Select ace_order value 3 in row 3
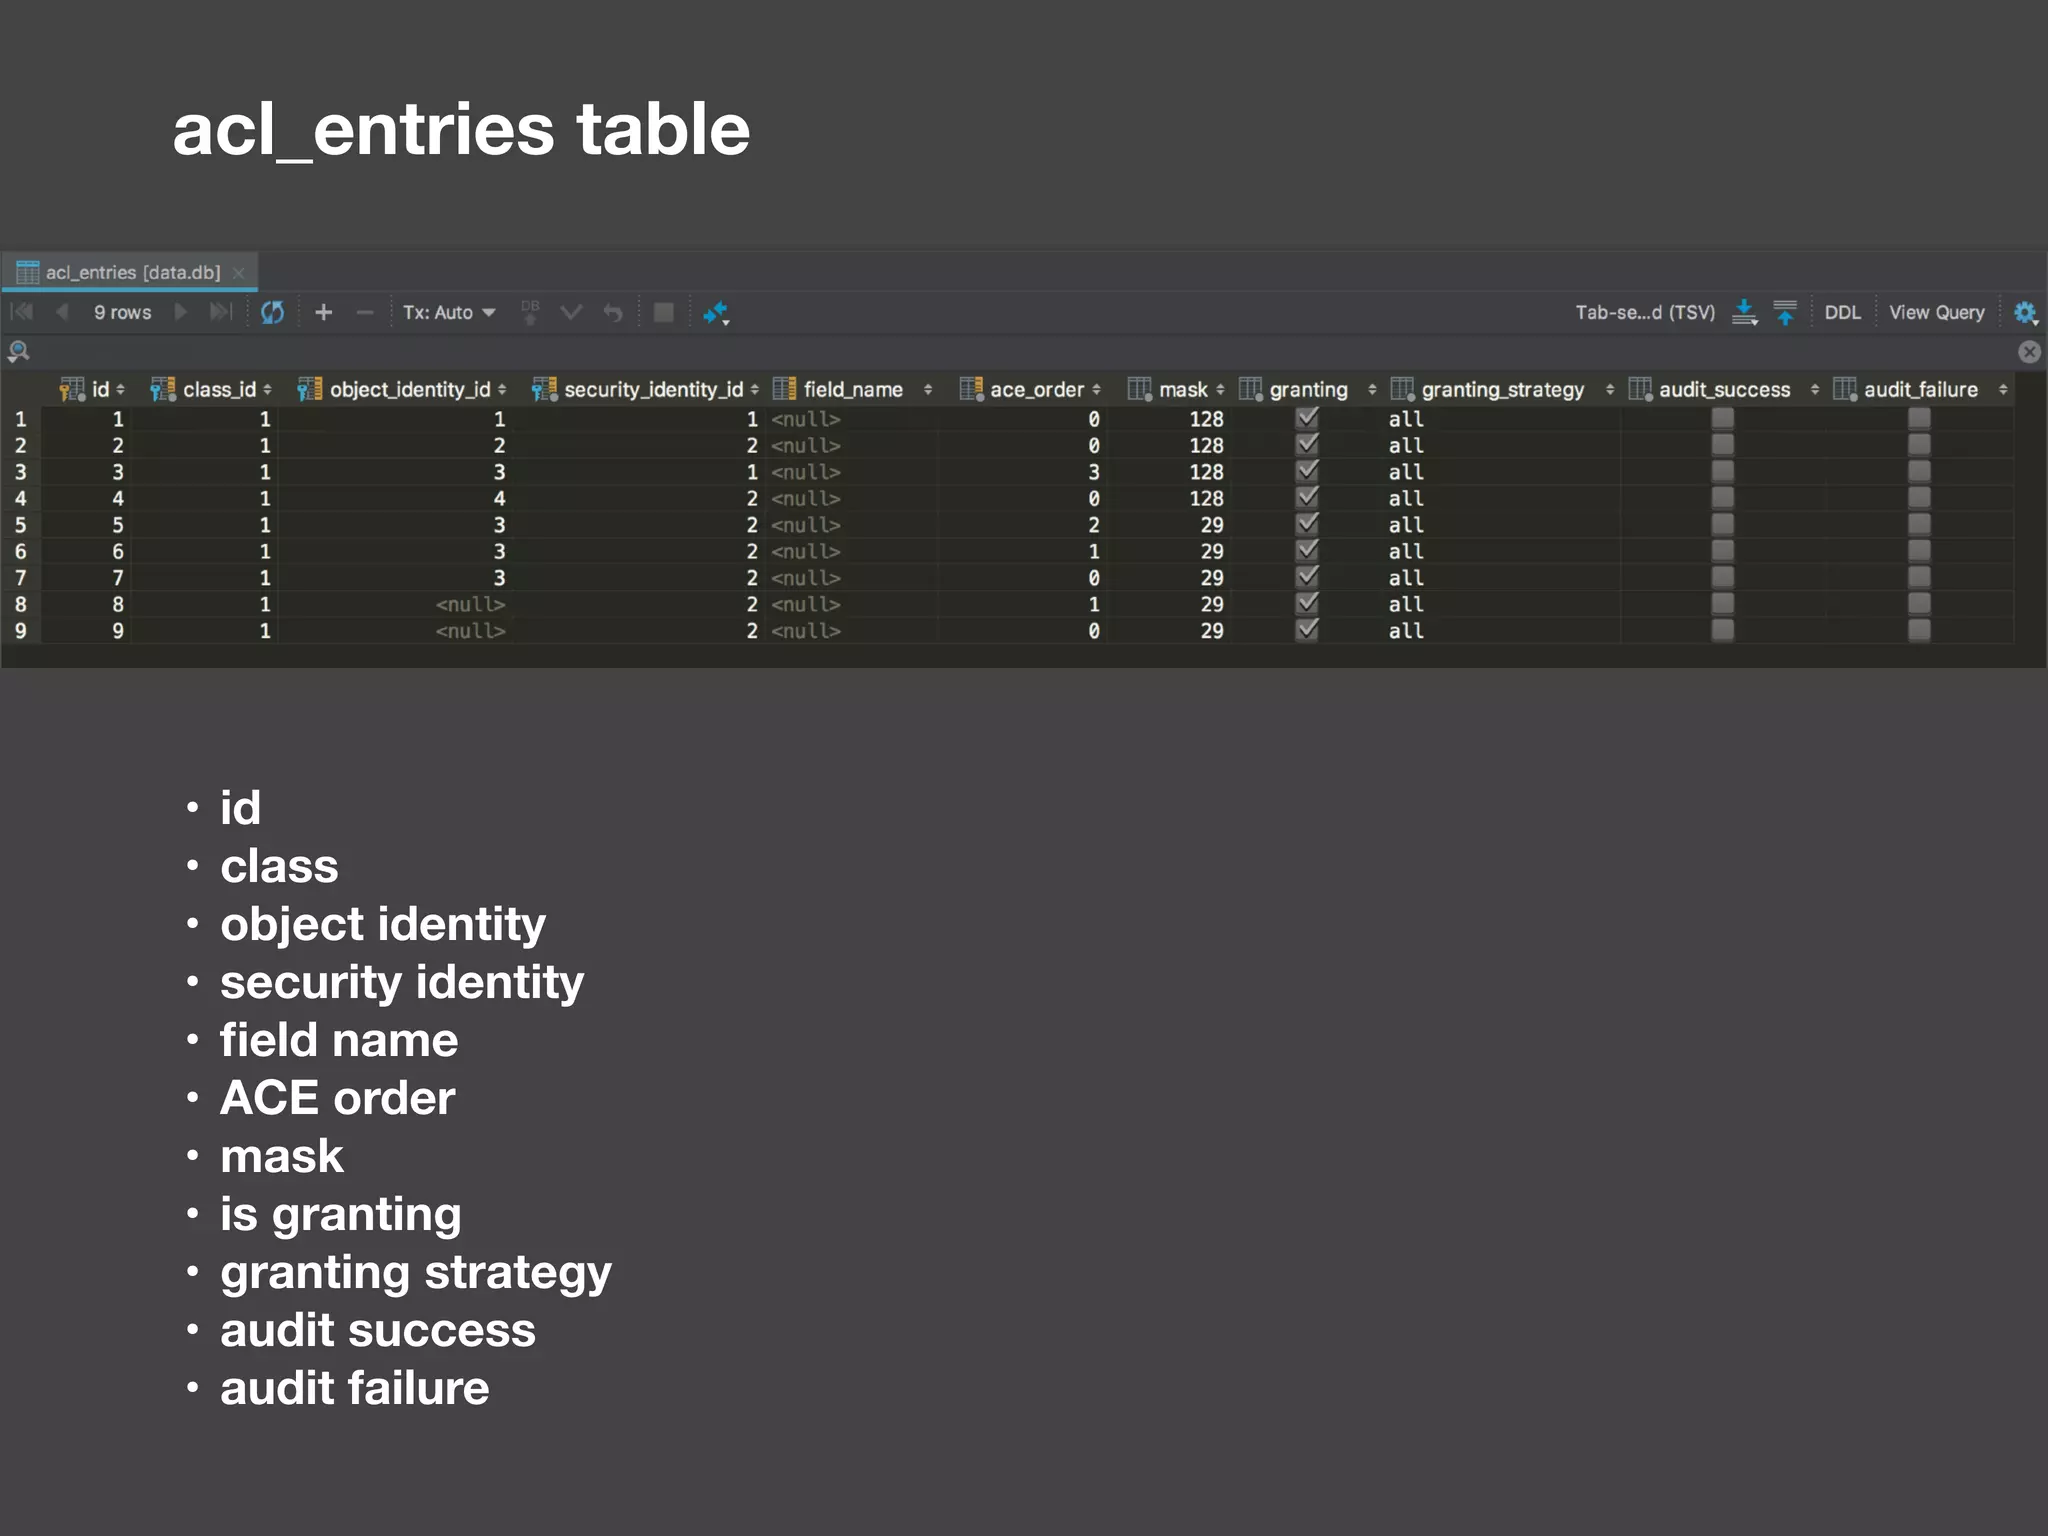 (1094, 472)
